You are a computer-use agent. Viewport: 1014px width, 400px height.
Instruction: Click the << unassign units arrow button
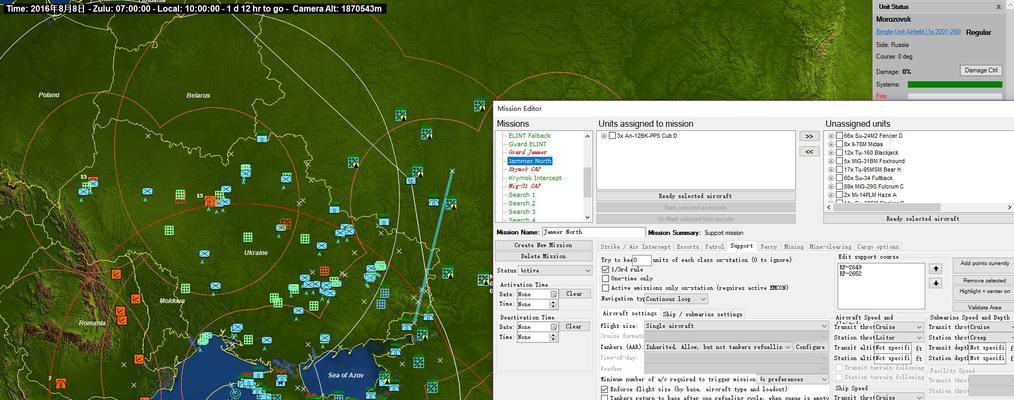tap(809, 151)
